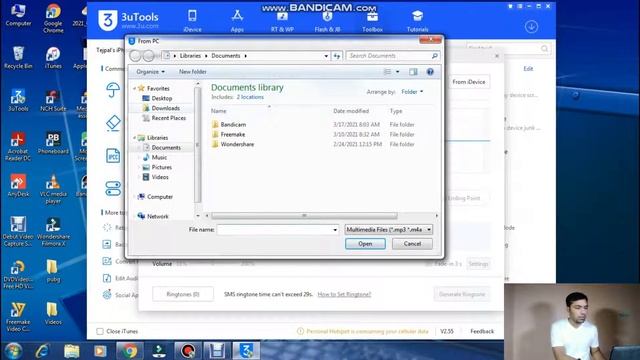640x360 pixels.
Task: Collapse the Libraries tree group
Action: click(134, 138)
